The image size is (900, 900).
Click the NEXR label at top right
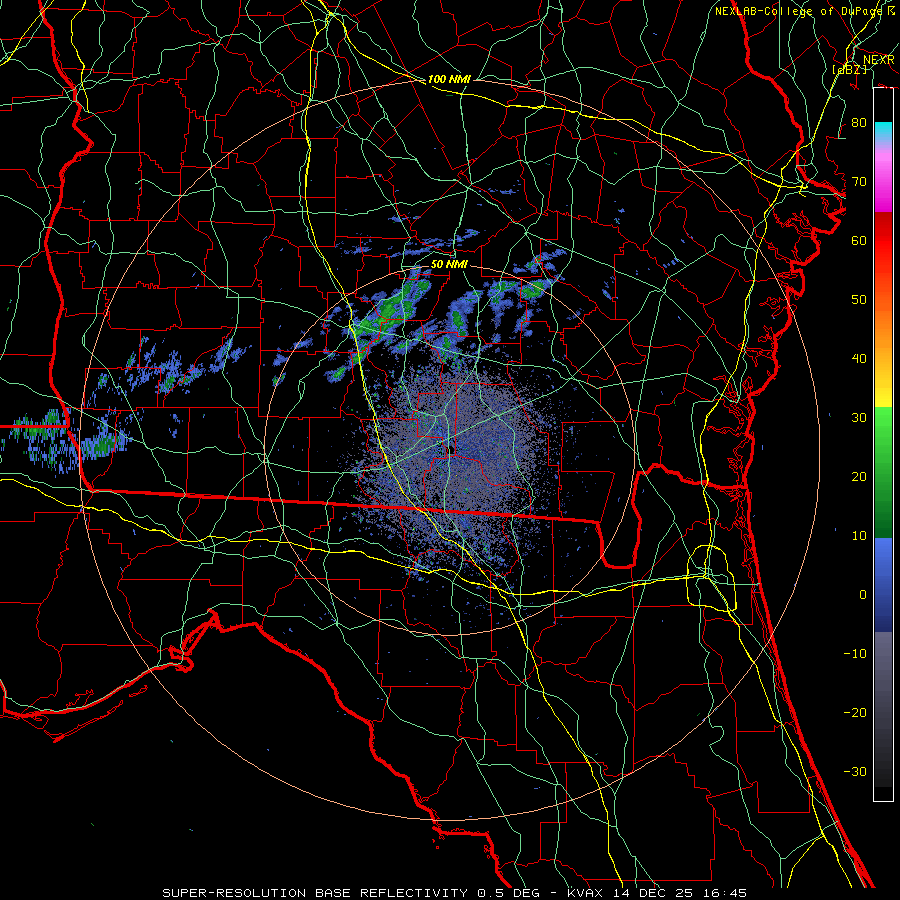click(878, 60)
